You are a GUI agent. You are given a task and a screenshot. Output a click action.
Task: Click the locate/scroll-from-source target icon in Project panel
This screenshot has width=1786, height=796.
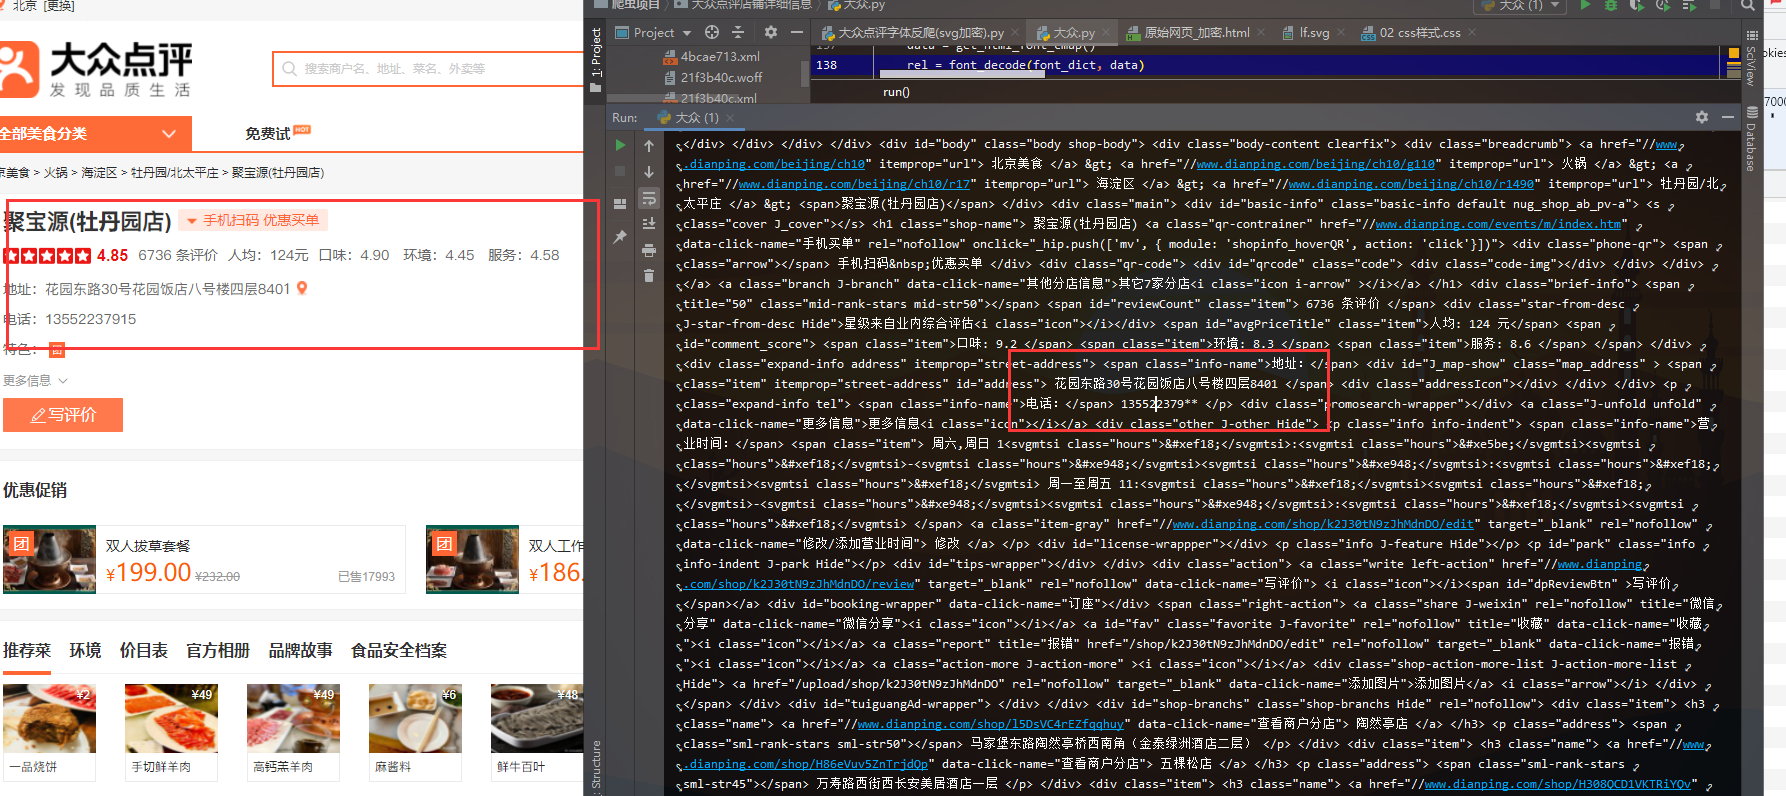tap(712, 32)
